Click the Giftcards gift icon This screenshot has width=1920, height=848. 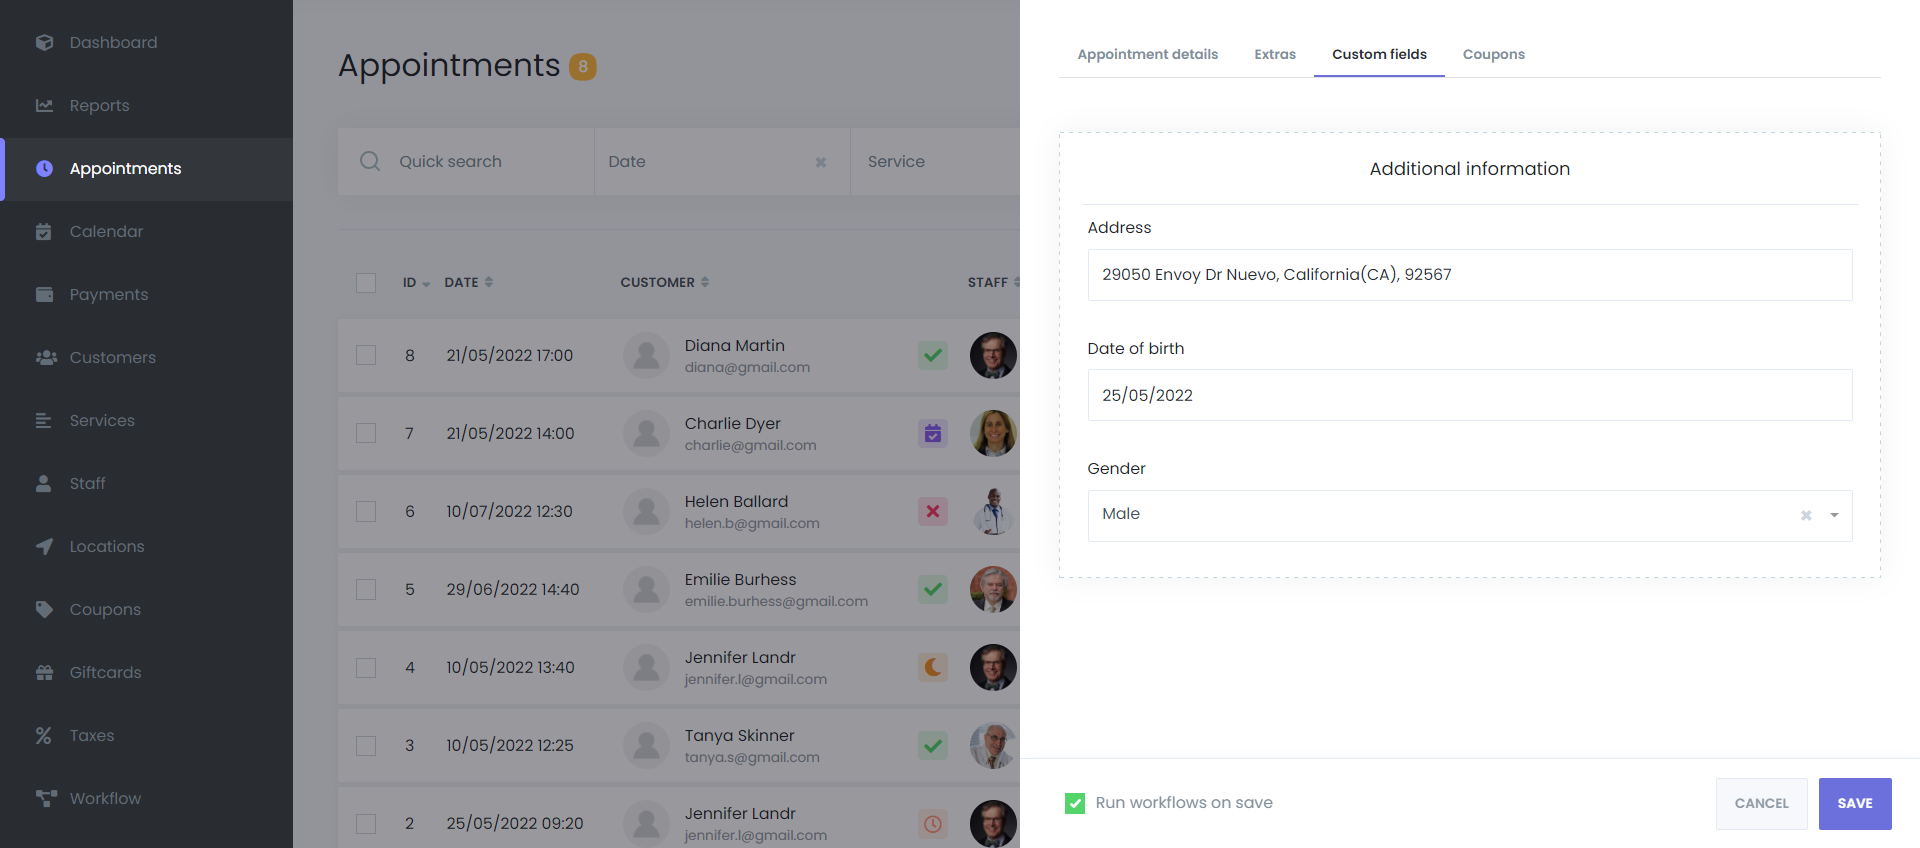click(x=44, y=672)
